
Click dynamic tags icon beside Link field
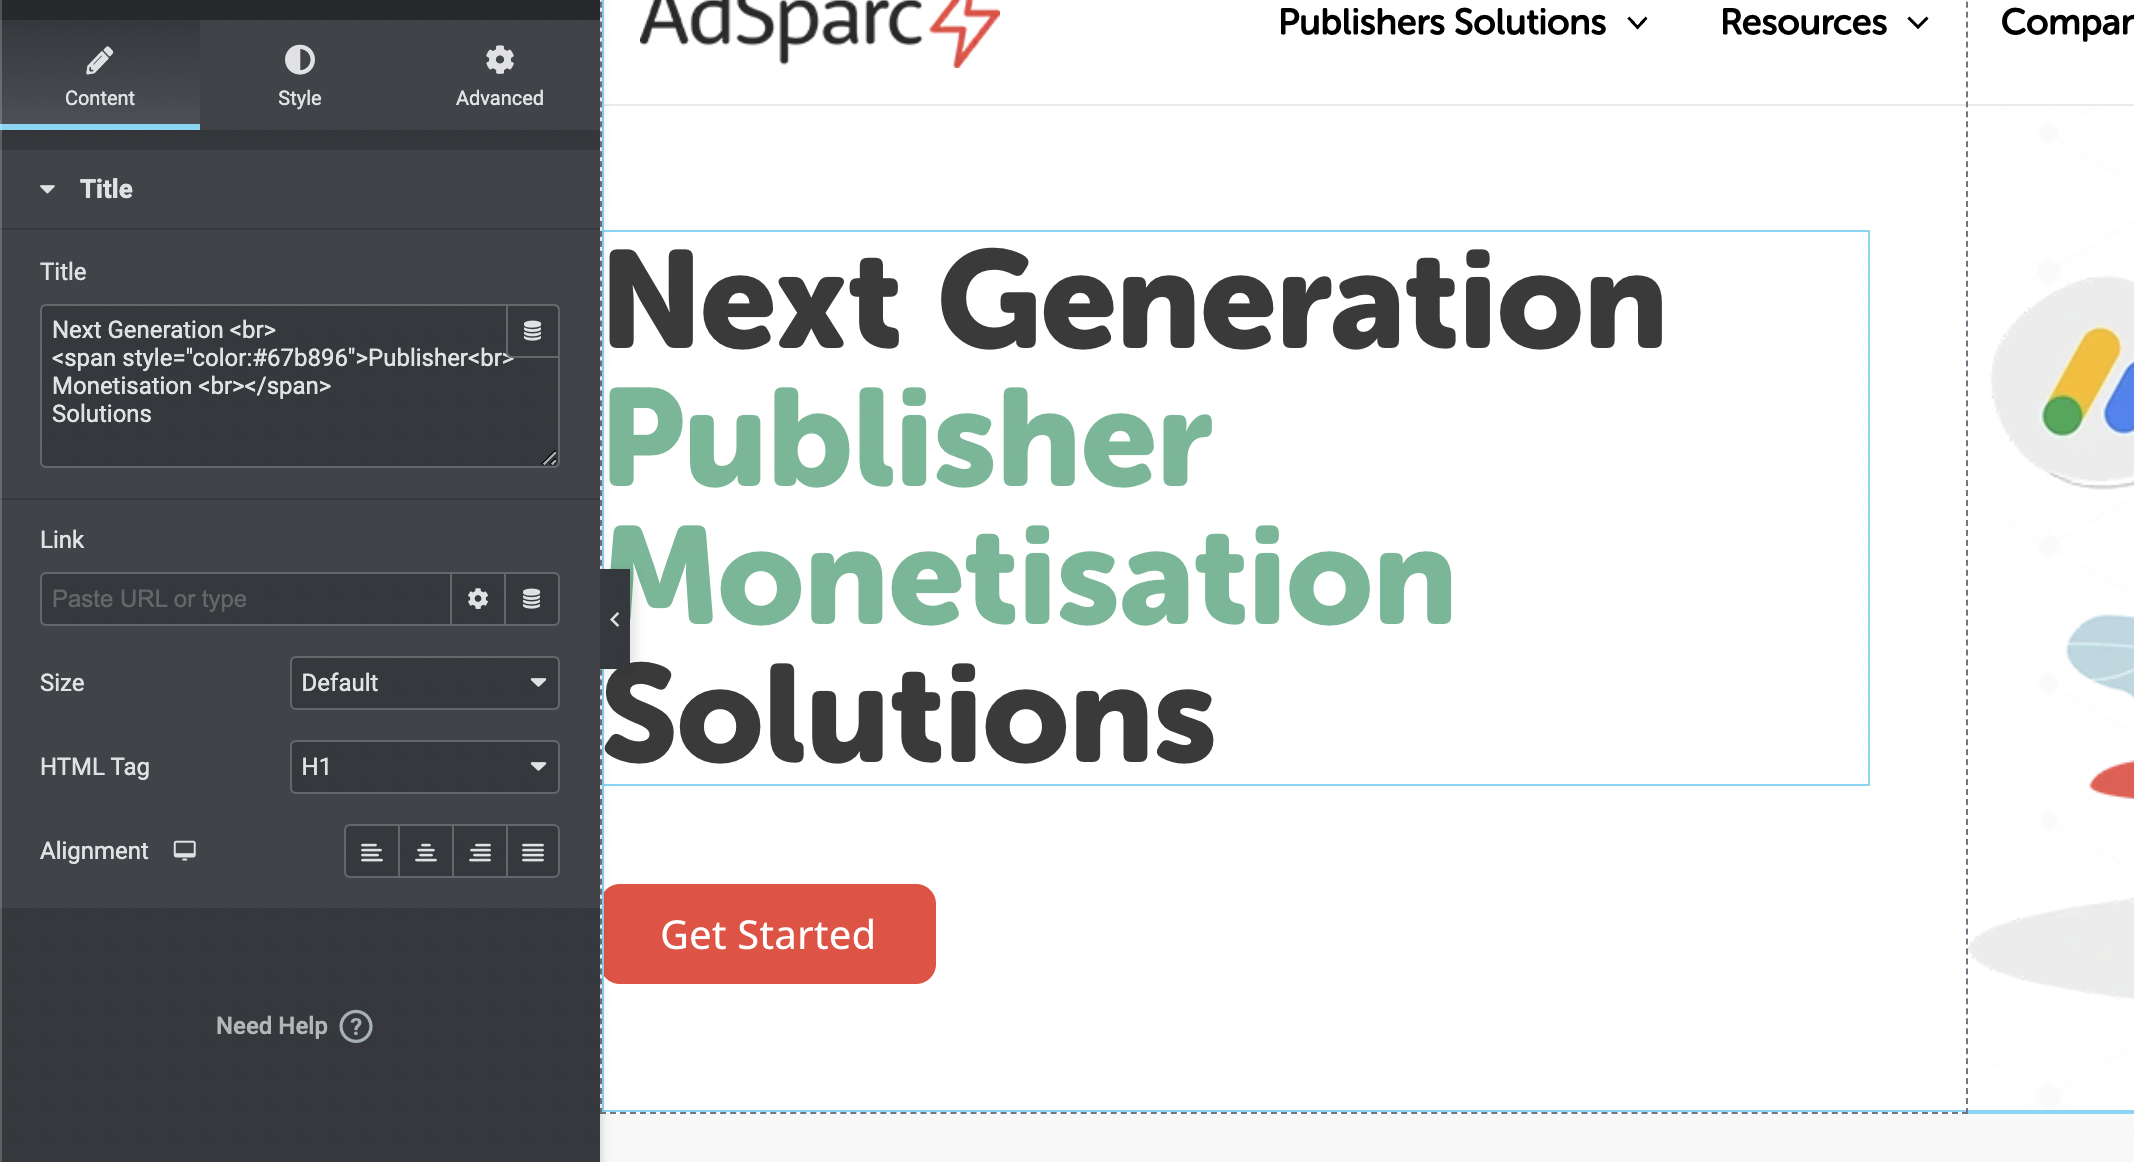(x=532, y=599)
